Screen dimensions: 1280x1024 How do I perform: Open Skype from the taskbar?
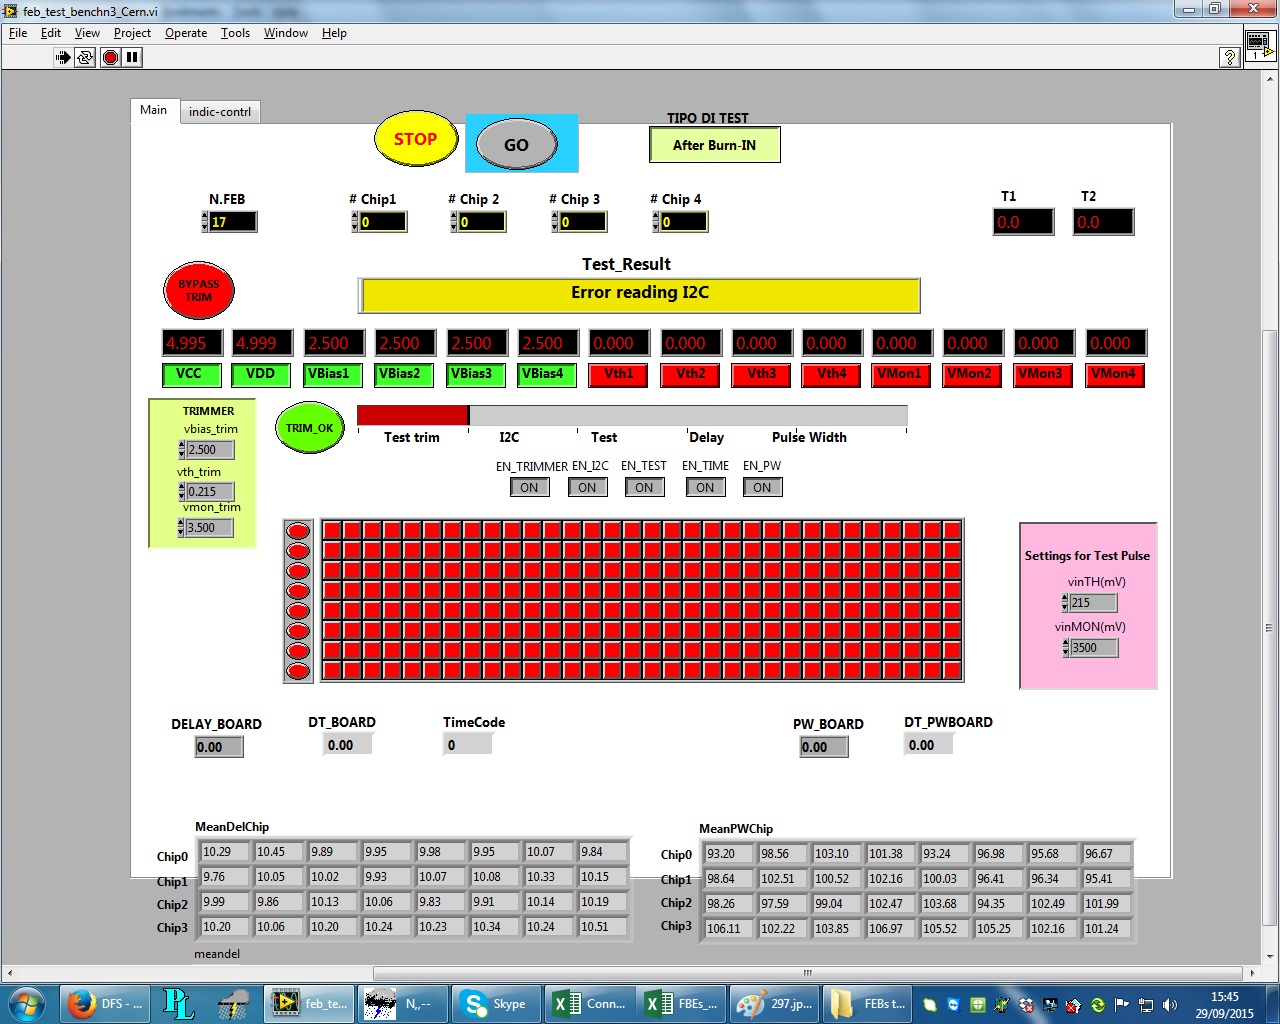coord(496,1004)
